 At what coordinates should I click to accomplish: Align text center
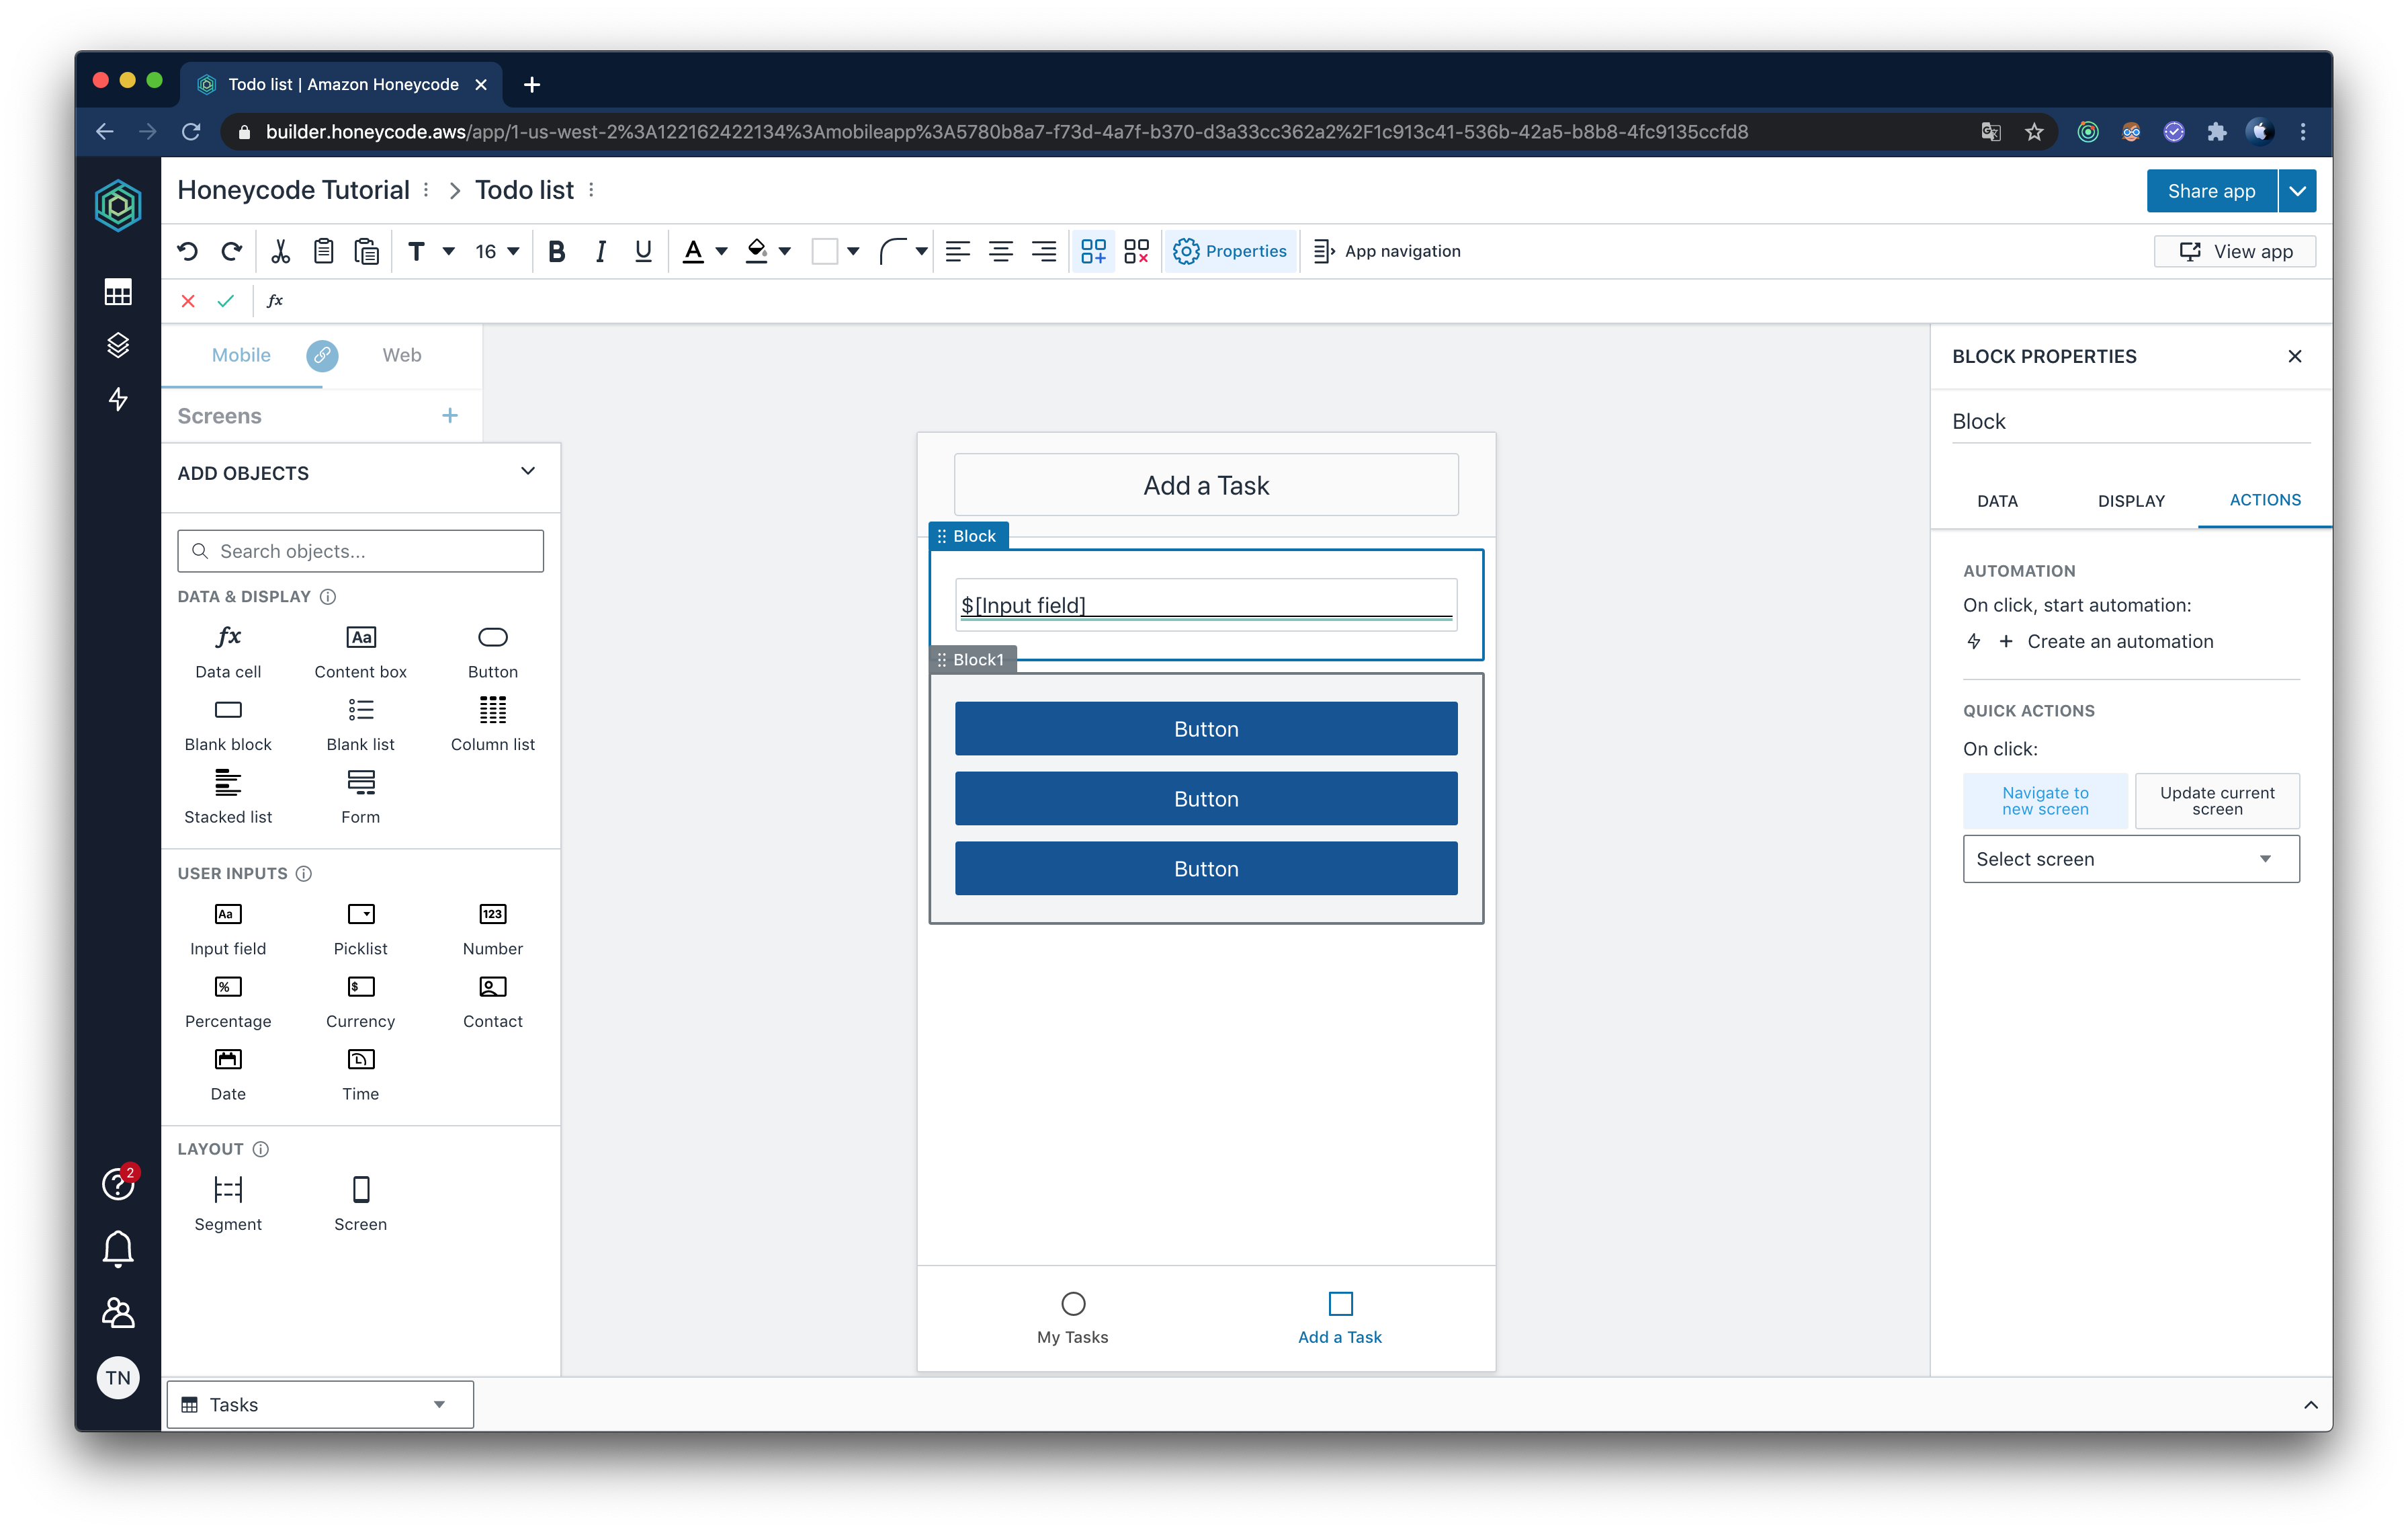pyautogui.click(x=1000, y=251)
